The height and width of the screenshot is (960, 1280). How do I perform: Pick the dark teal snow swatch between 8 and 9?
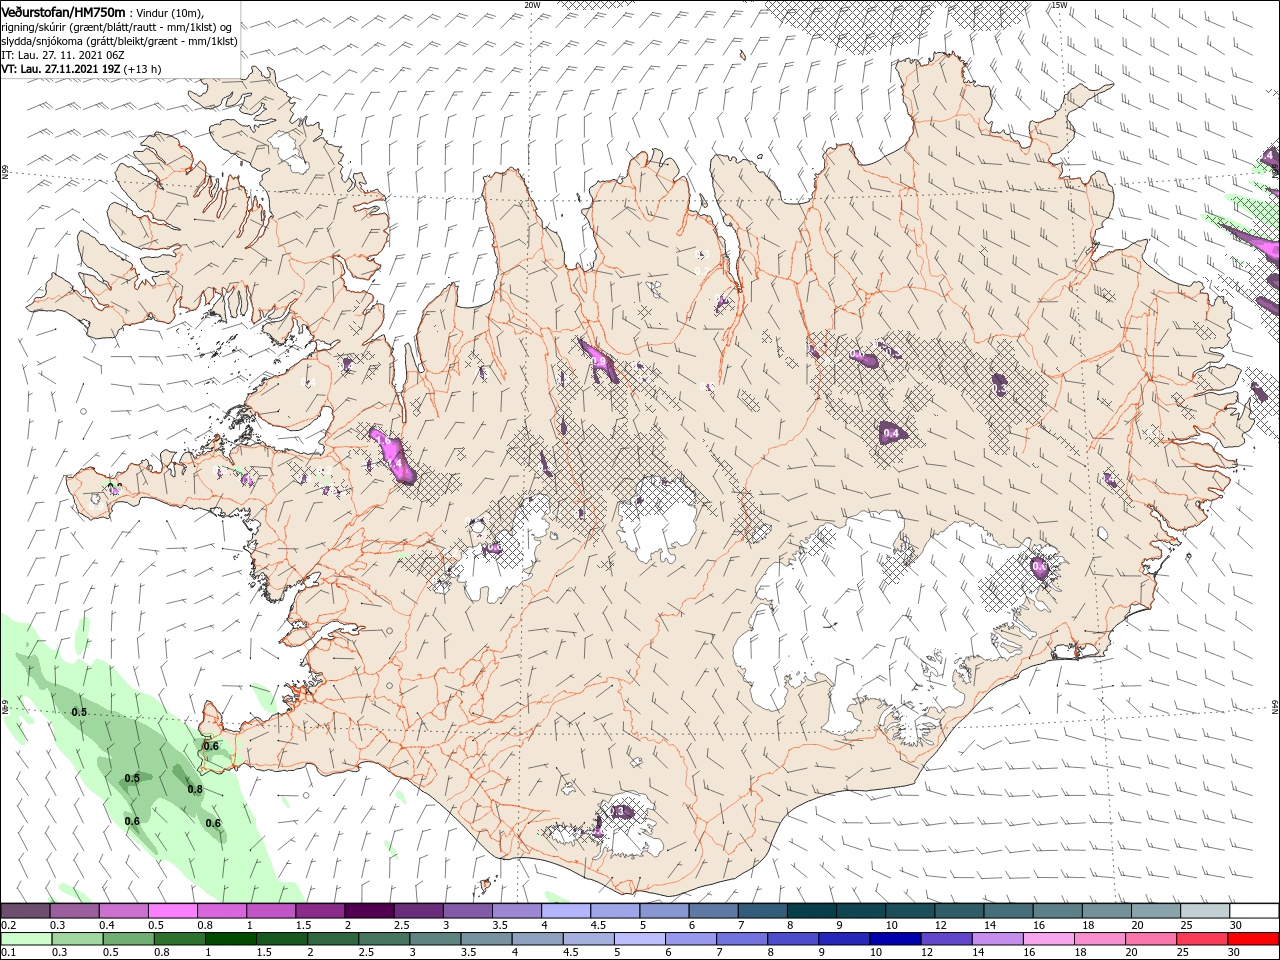810,911
